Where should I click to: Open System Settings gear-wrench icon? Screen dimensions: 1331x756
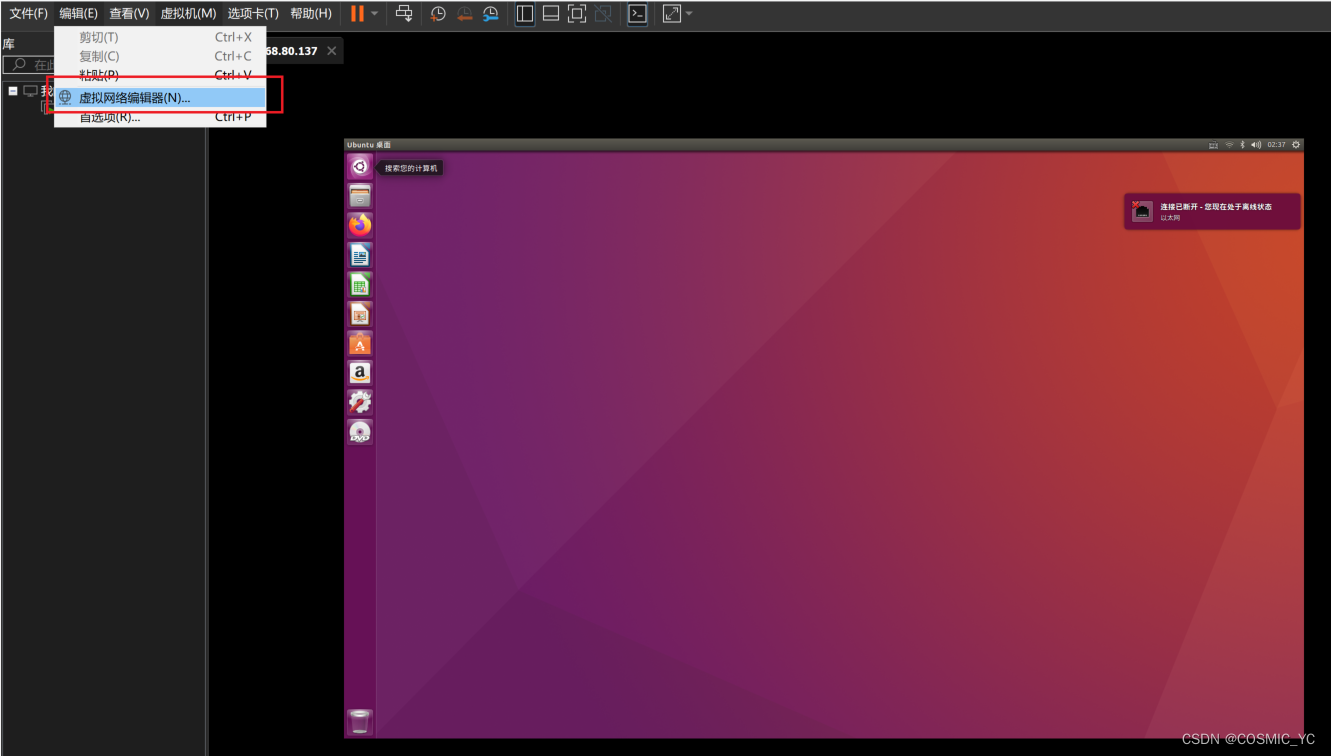(360, 402)
